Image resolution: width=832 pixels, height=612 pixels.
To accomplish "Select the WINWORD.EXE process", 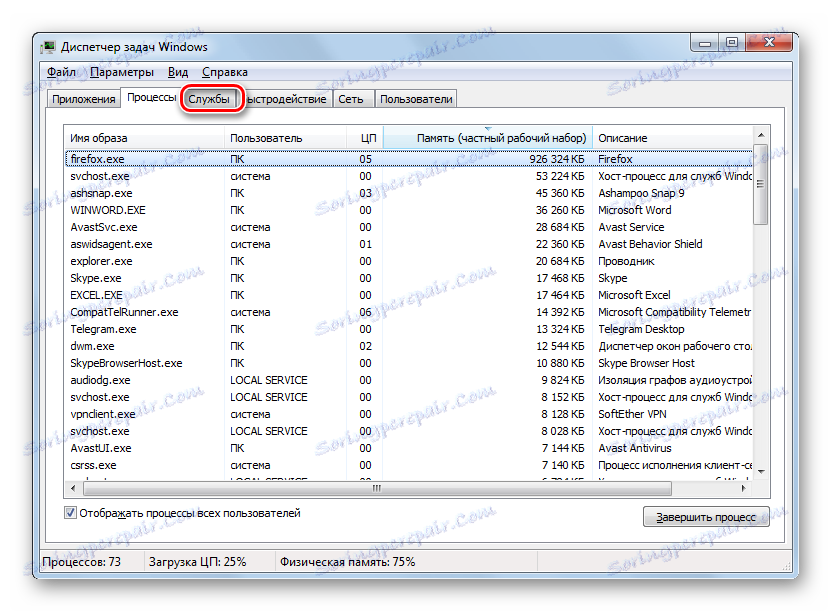I will pyautogui.click(x=409, y=210).
